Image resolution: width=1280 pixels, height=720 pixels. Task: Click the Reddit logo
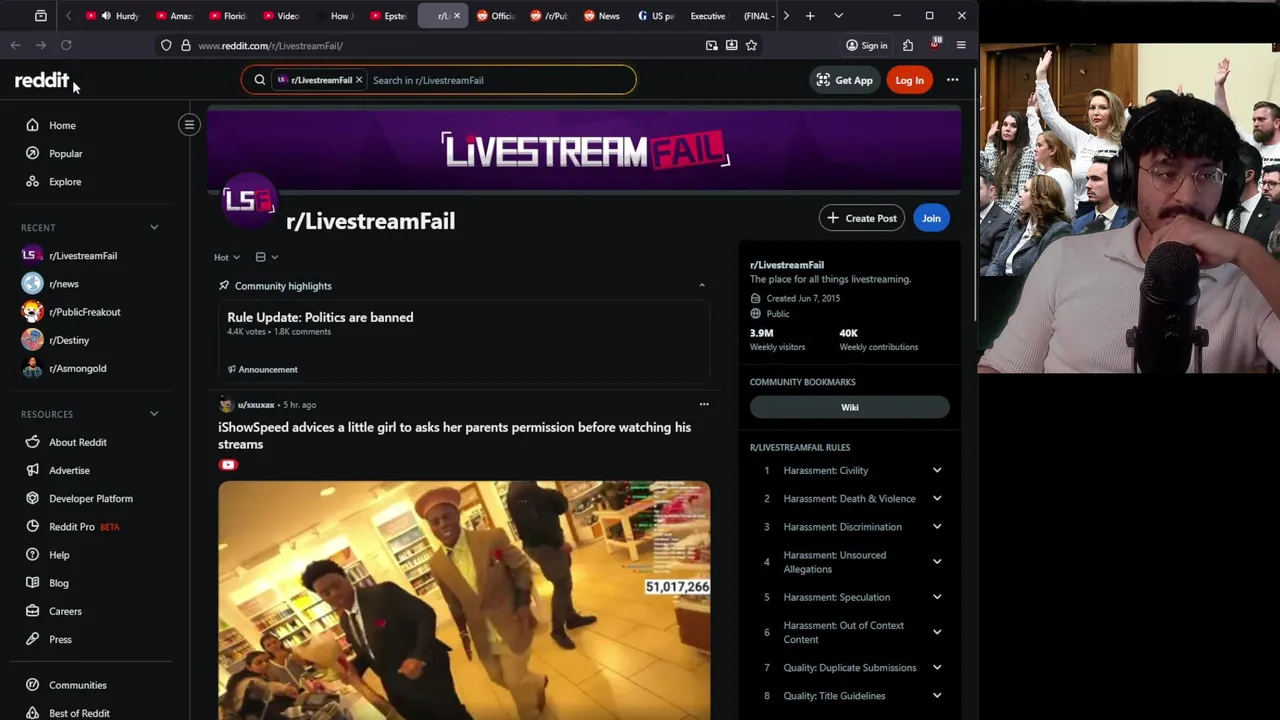pyautogui.click(x=42, y=80)
